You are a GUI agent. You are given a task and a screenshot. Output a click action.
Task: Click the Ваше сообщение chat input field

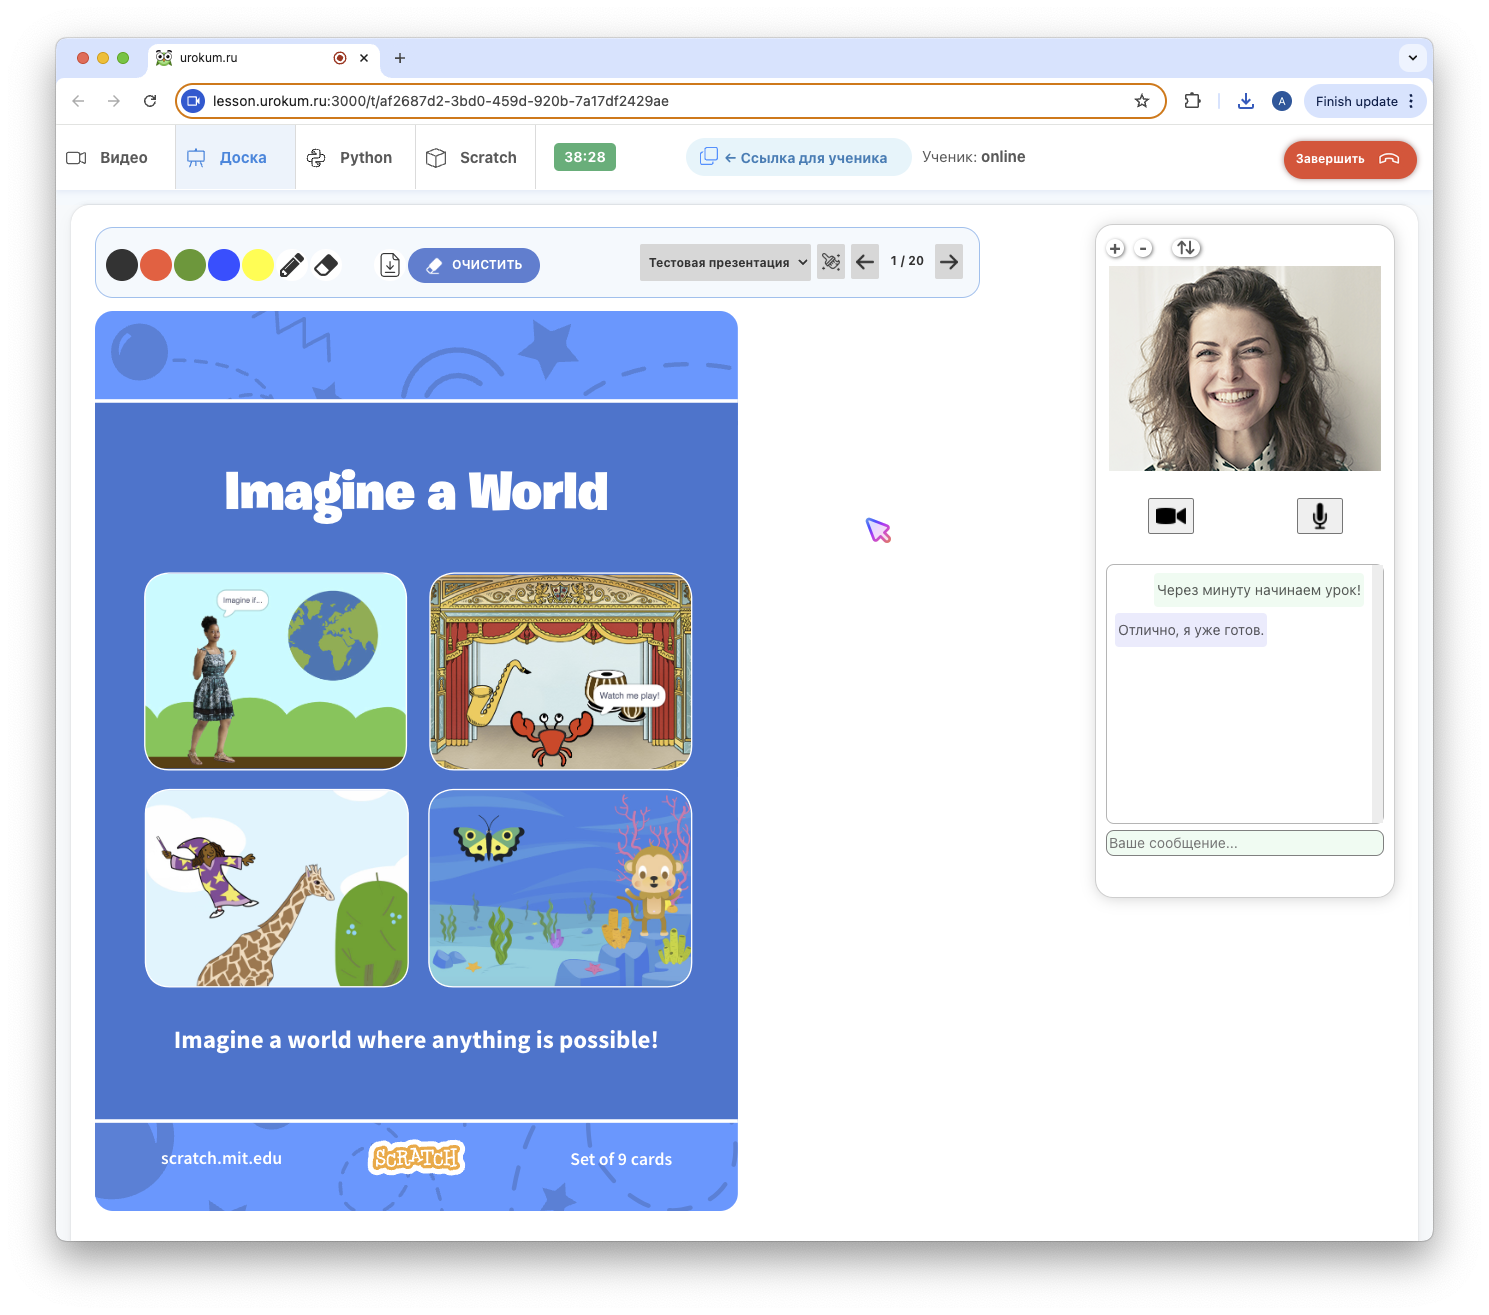click(1244, 843)
